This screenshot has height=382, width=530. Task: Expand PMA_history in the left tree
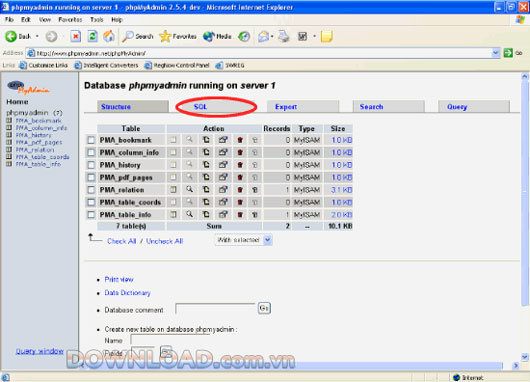(9, 135)
